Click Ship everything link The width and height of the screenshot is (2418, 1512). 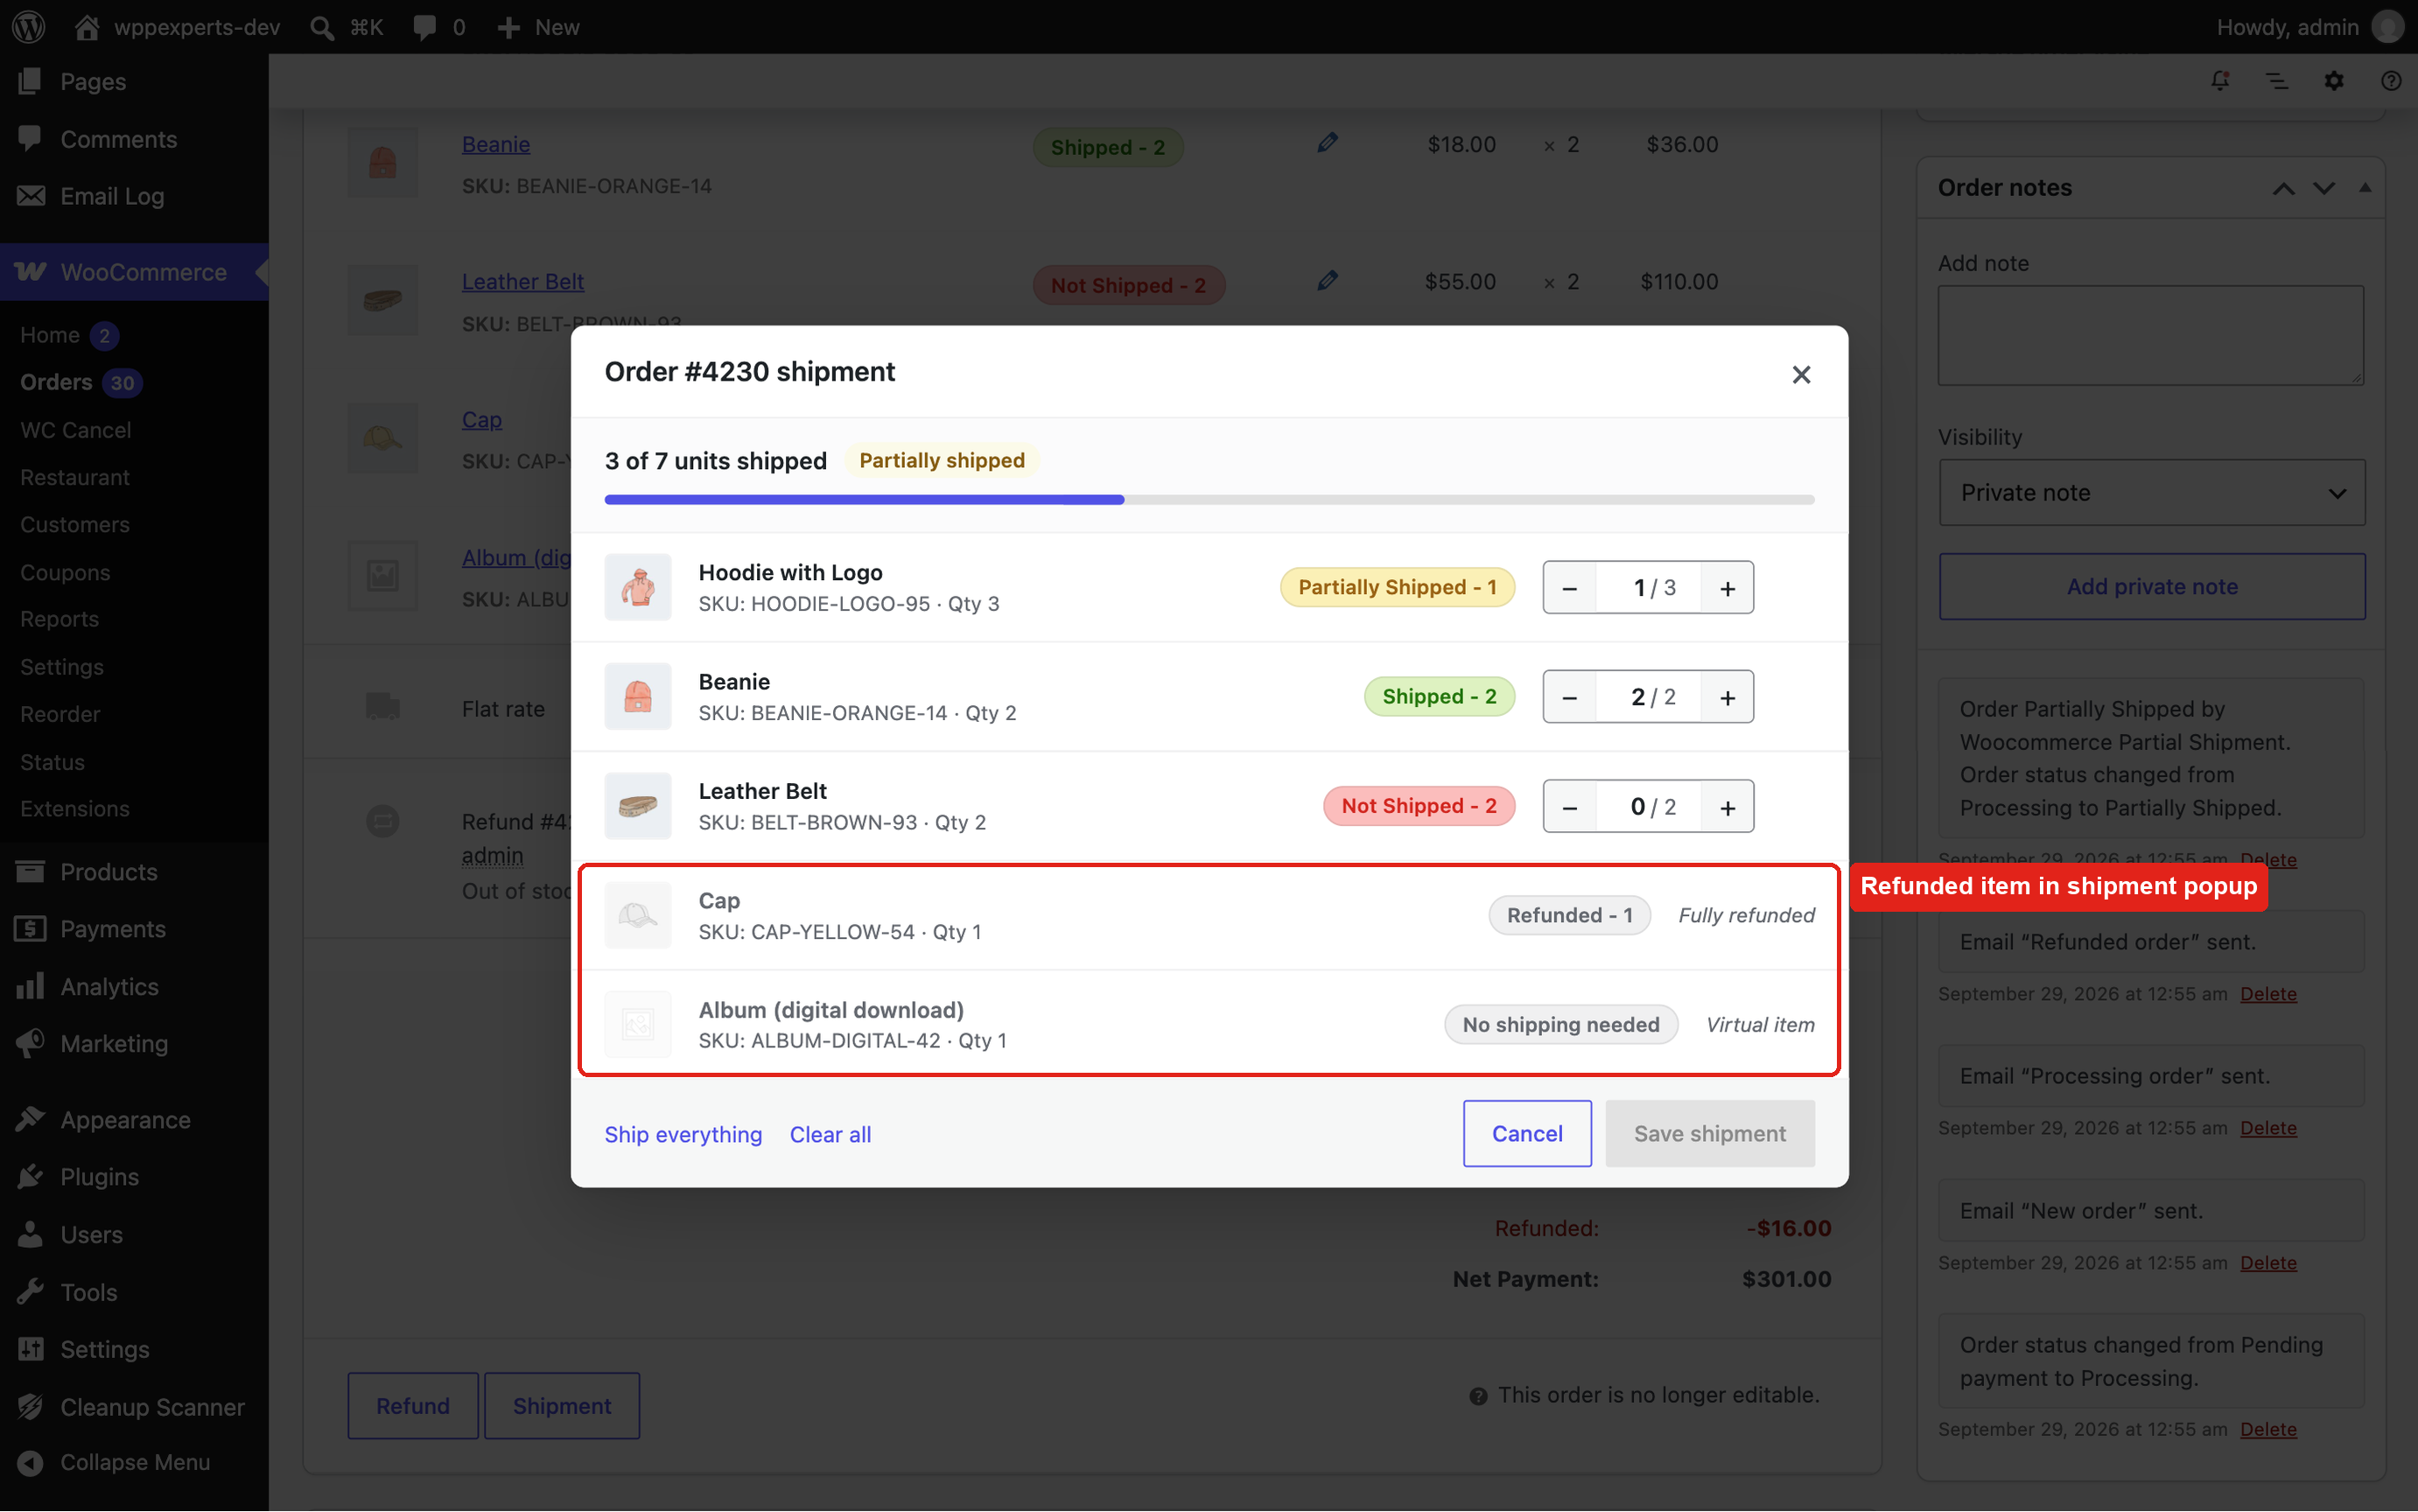point(683,1134)
